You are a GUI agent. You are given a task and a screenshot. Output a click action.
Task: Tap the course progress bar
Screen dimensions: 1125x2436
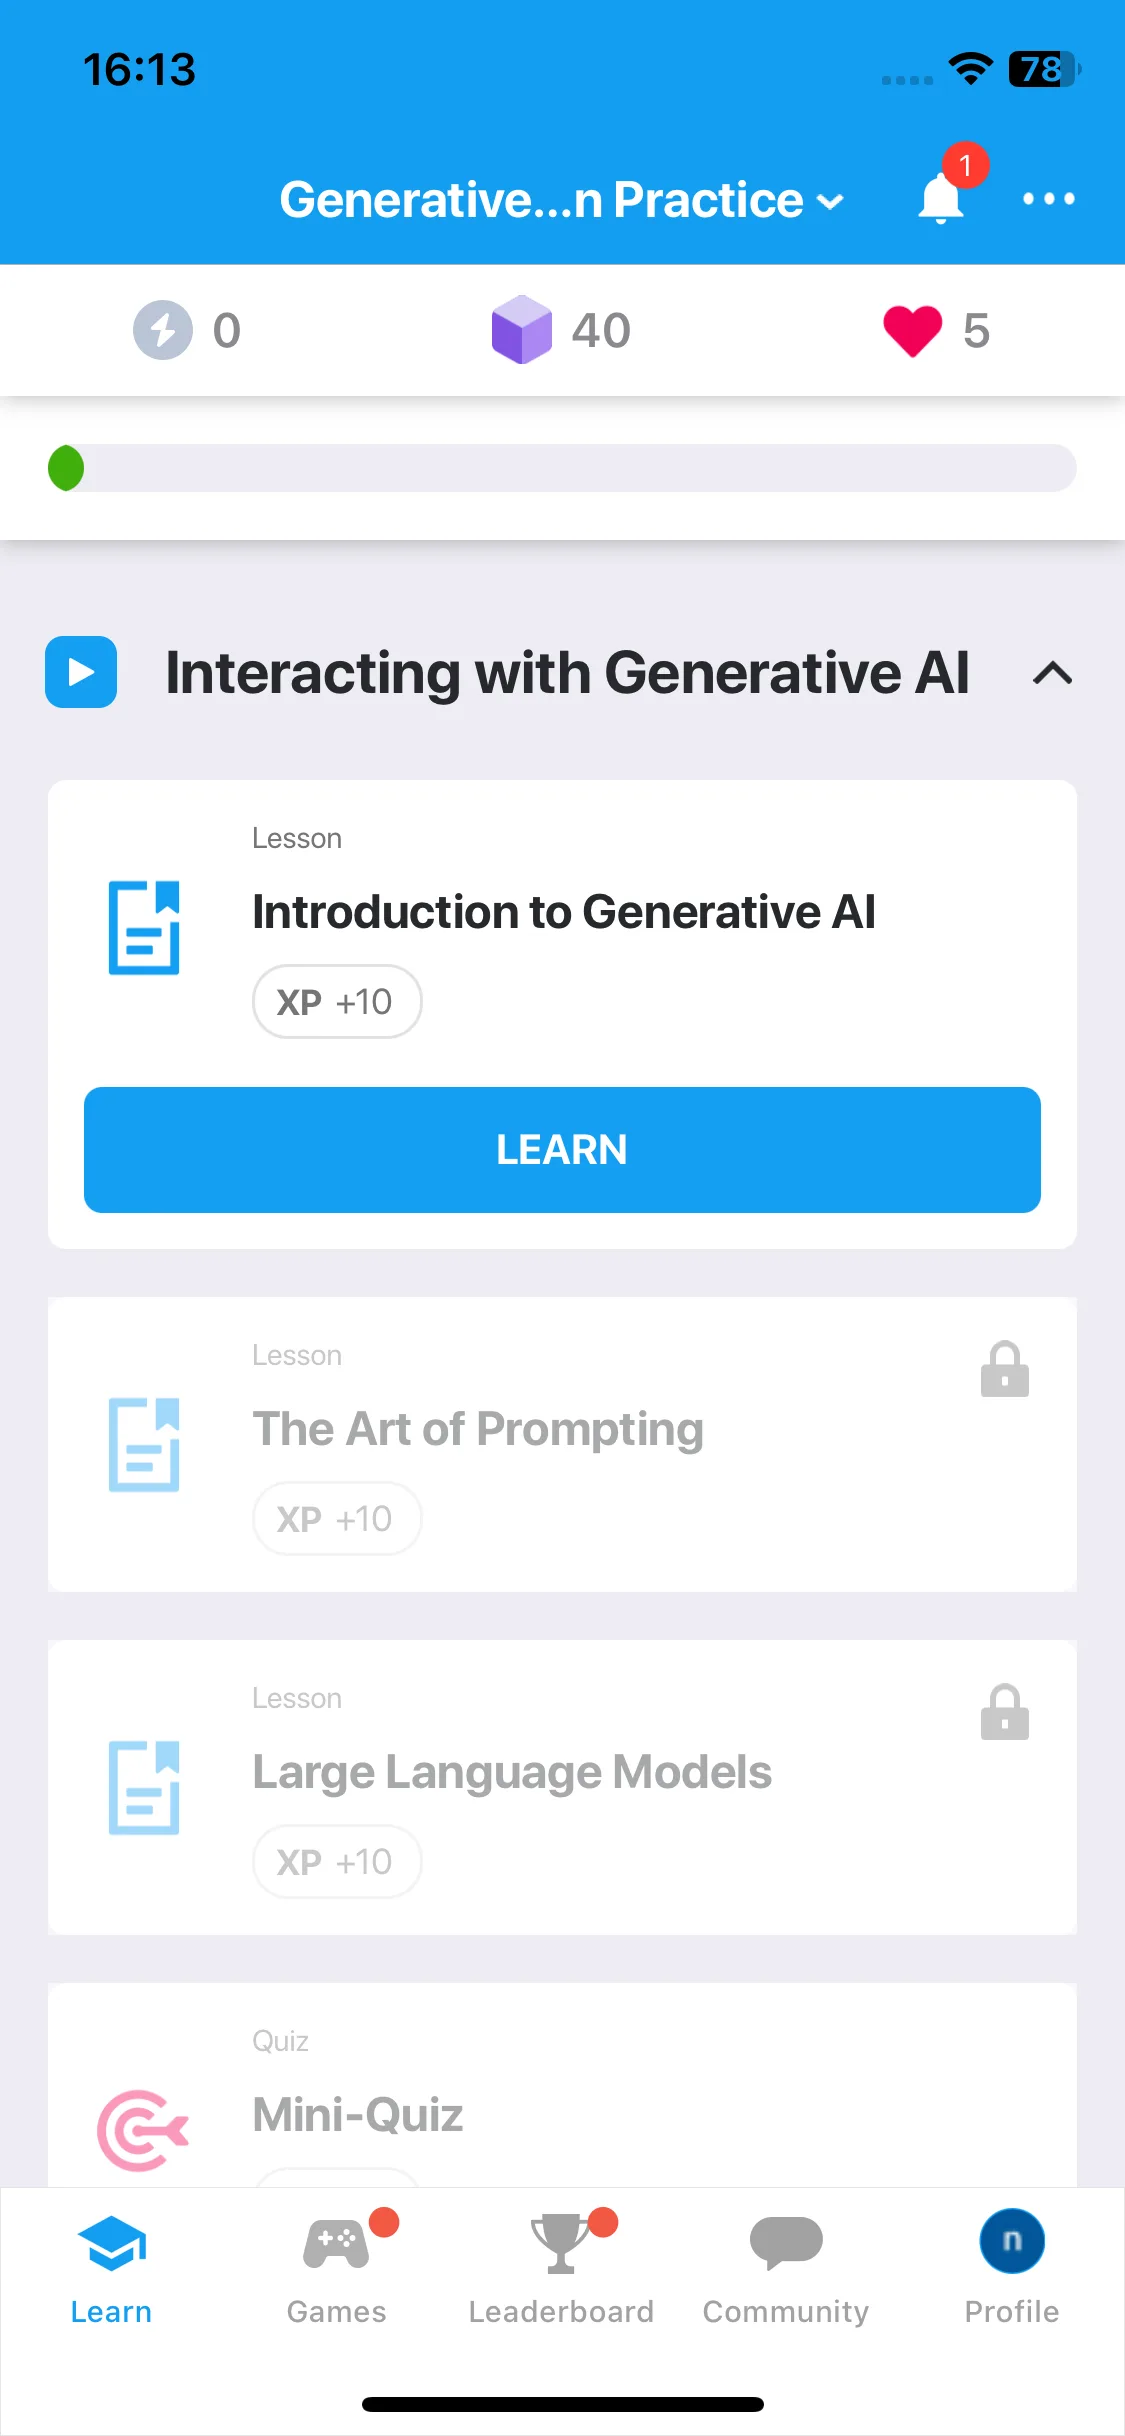(x=562, y=468)
